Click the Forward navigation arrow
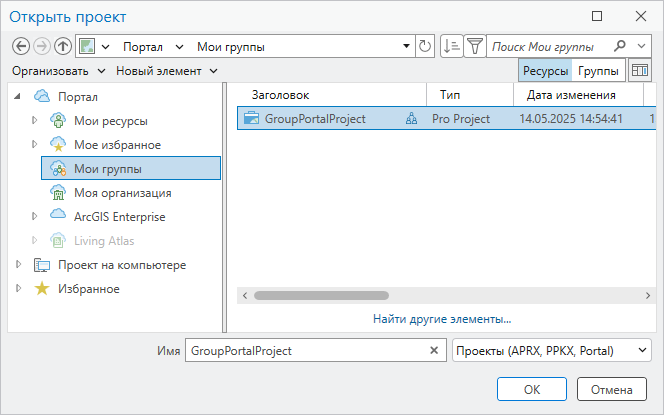This screenshot has height=415, width=664. coord(42,46)
